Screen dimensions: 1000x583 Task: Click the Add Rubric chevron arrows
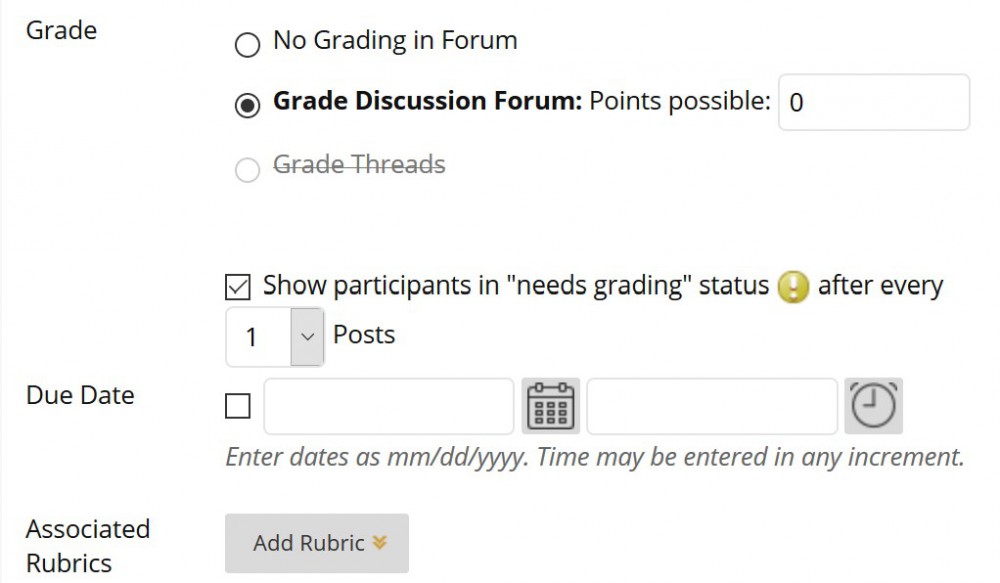pos(378,543)
